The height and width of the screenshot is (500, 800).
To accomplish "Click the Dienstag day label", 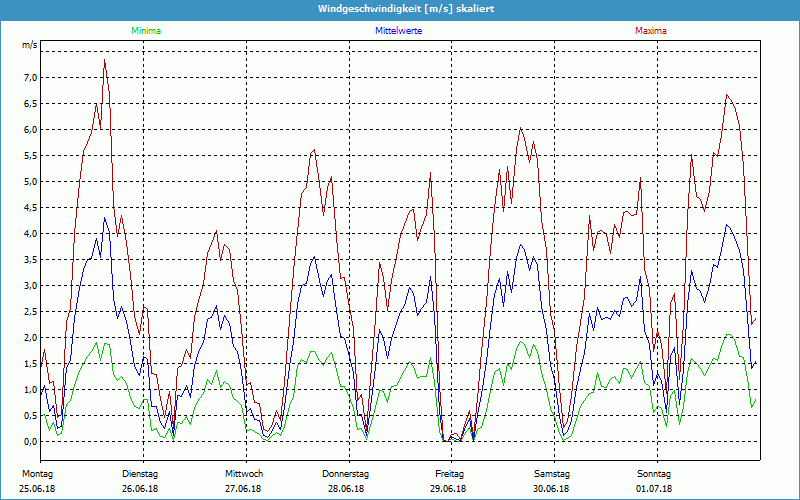I will pyautogui.click(x=140, y=474).
